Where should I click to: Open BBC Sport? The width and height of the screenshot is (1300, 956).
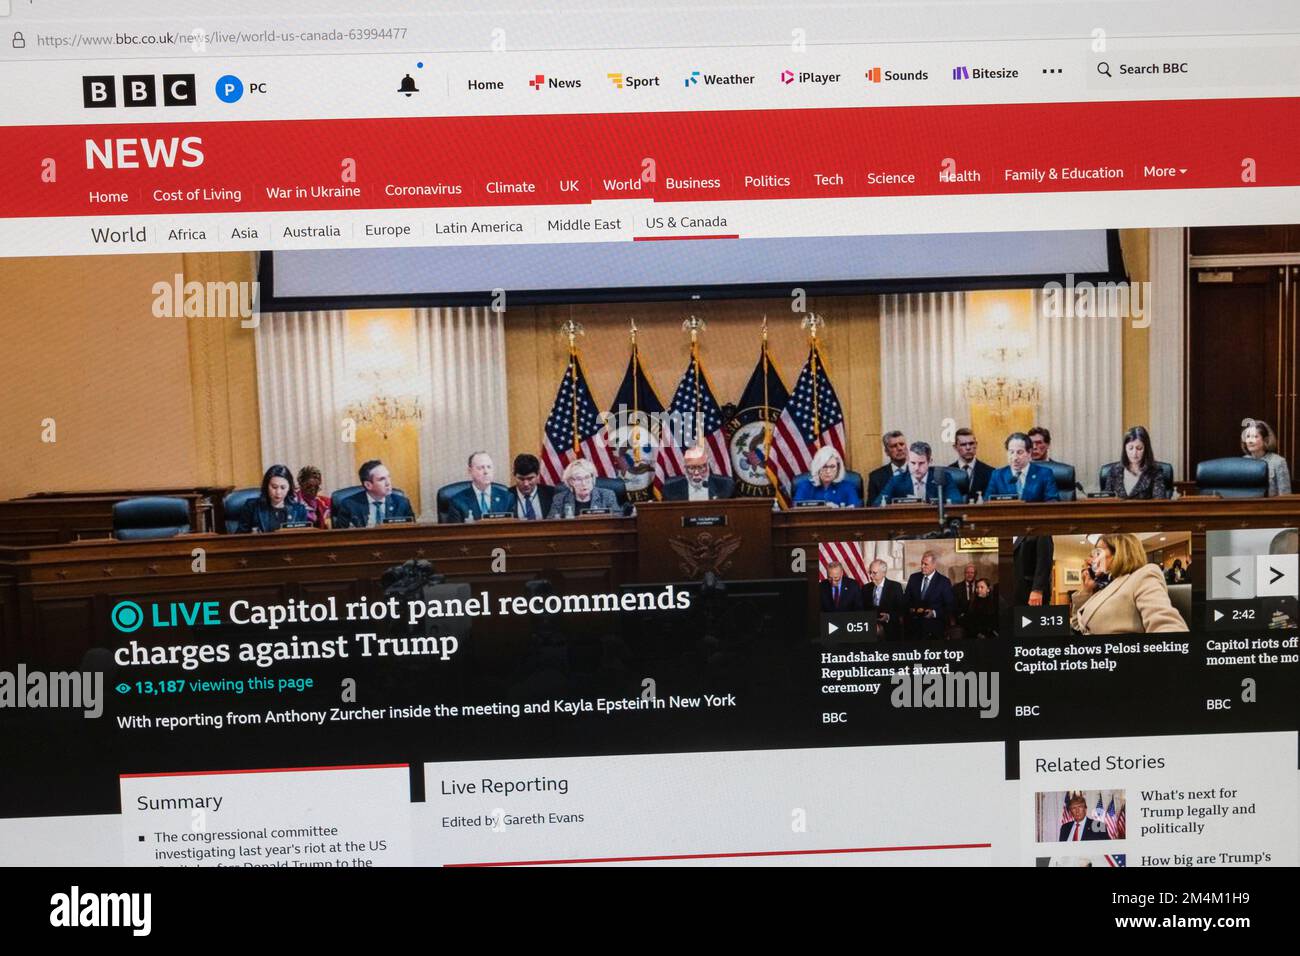pyautogui.click(x=633, y=81)
